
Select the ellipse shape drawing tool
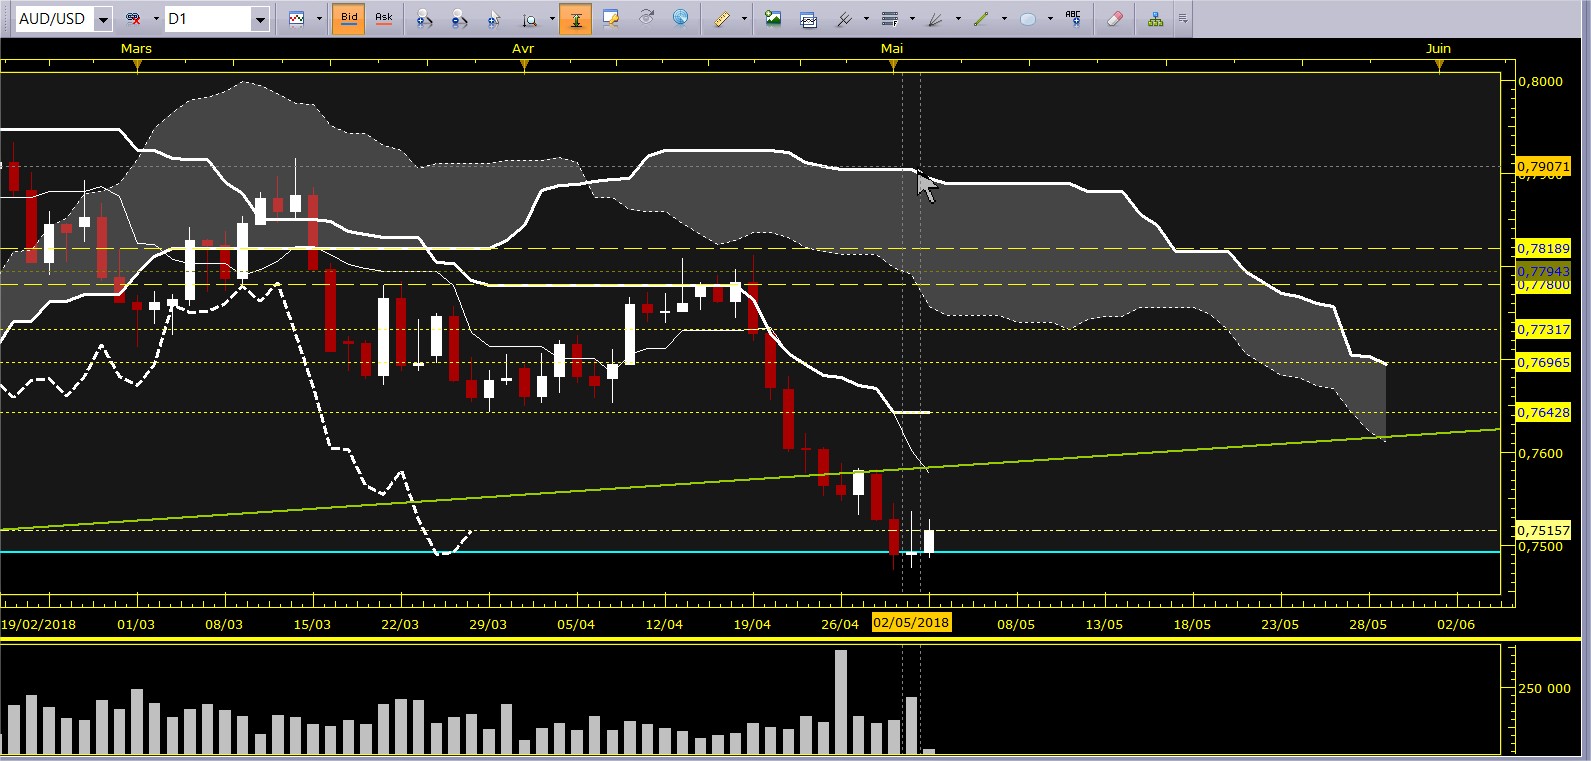1027,18
